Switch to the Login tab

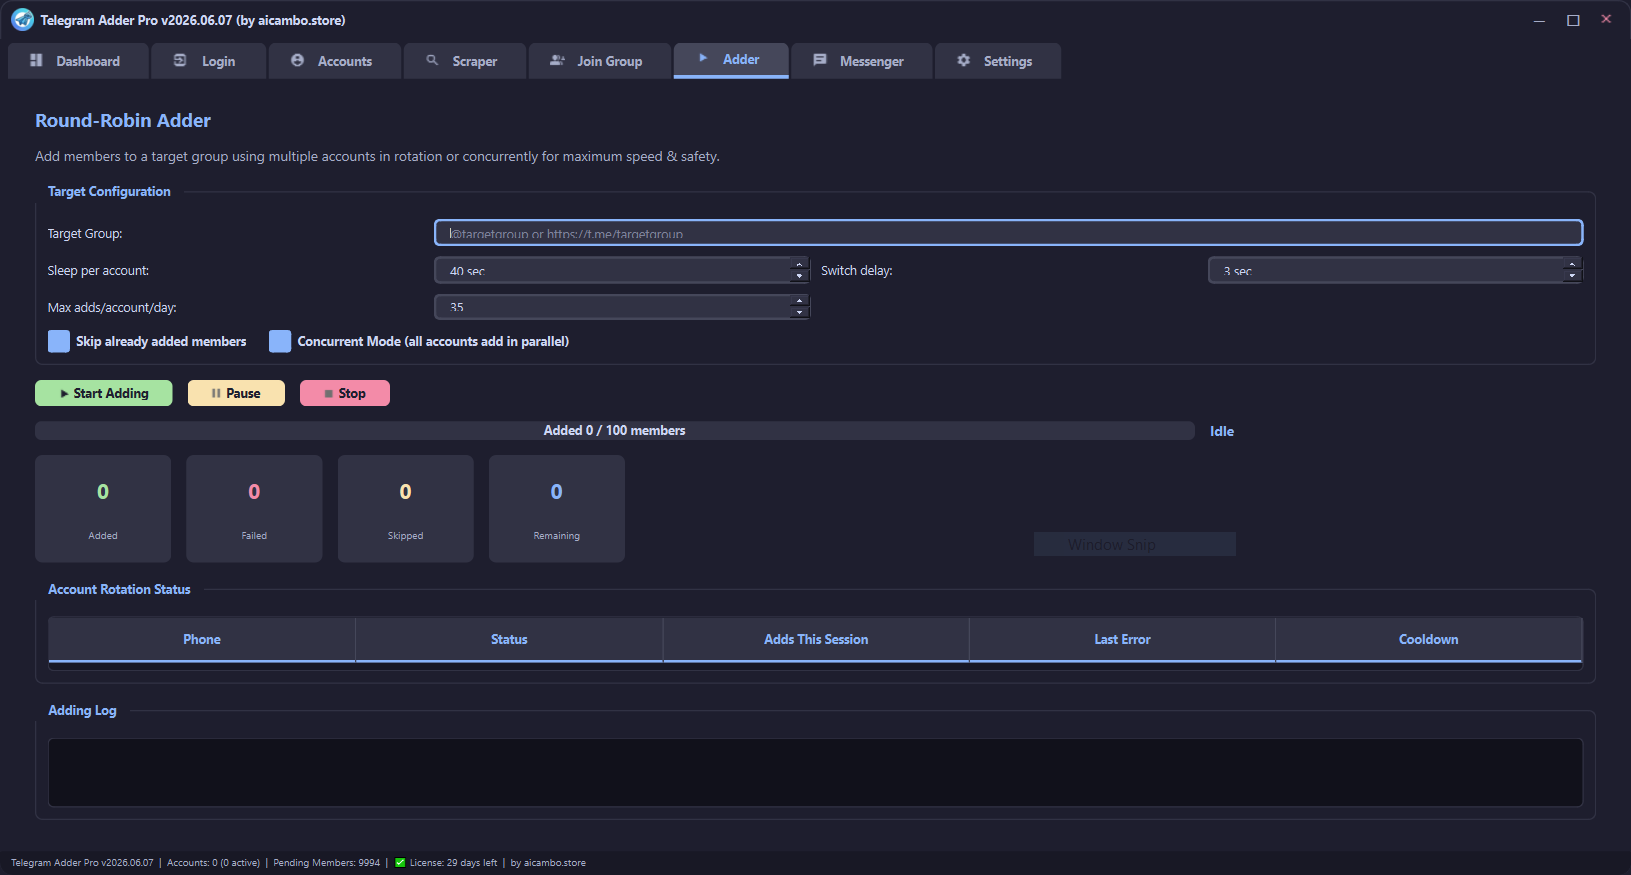(x=208, y=61)
